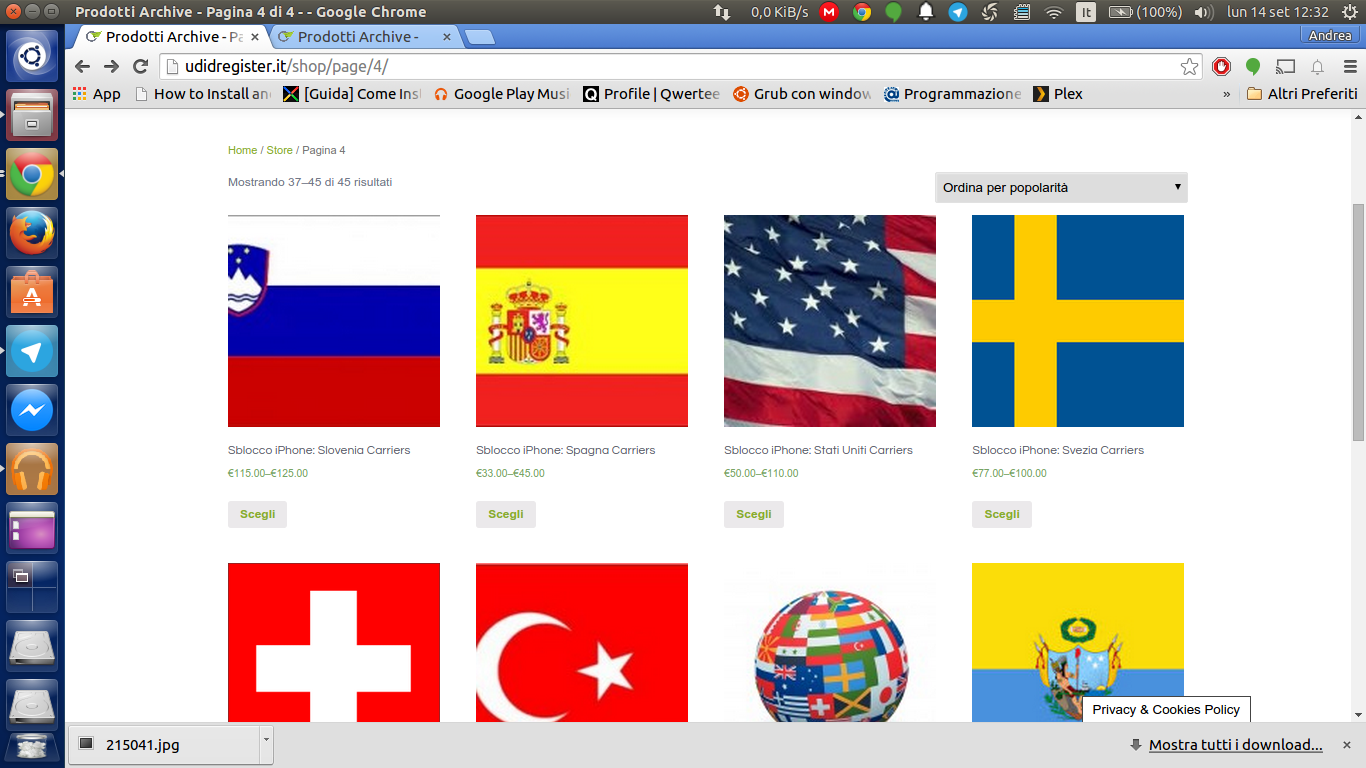Click Scegli under Stati Uniti Carriers
Screen dimensions: 1366x768
(754, 514)
